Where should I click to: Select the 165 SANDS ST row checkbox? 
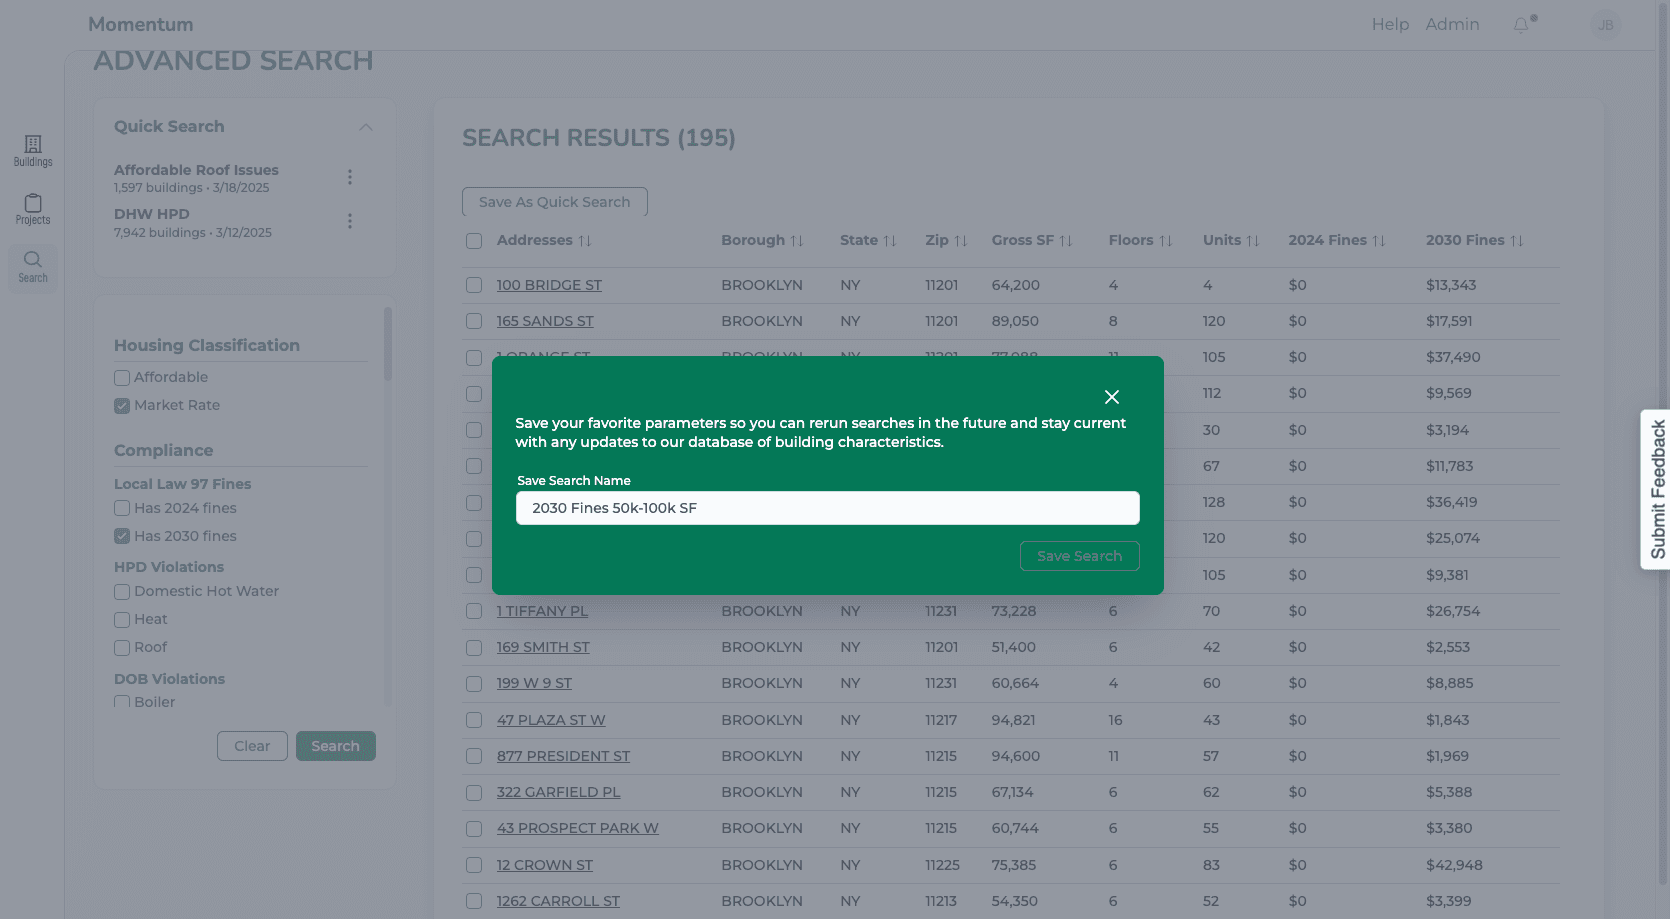pyautogui.click(x=474, y=321)
